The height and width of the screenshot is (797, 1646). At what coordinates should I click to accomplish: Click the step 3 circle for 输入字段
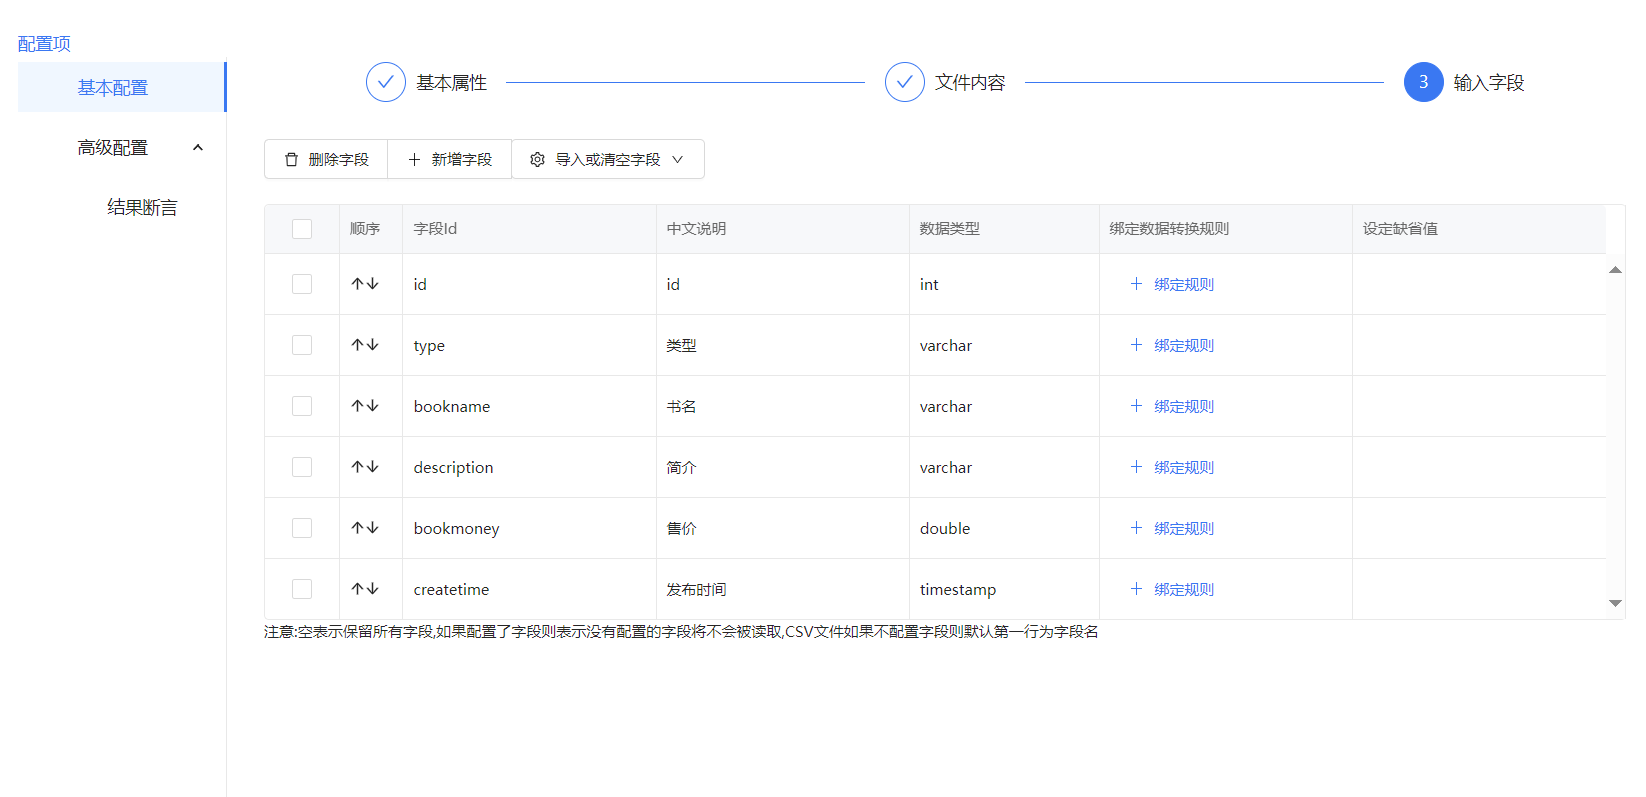pyautogui.click(x=1423, y=82)
